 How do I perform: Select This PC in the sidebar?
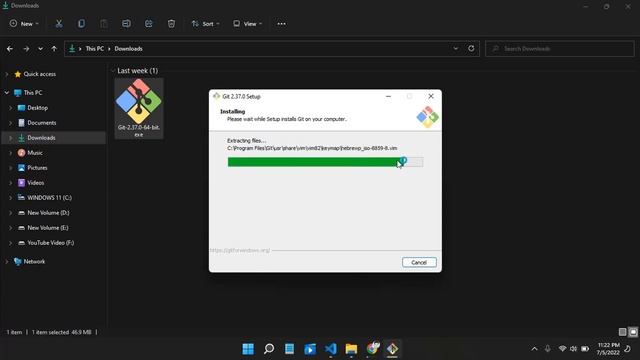click(x=33, y=93)
